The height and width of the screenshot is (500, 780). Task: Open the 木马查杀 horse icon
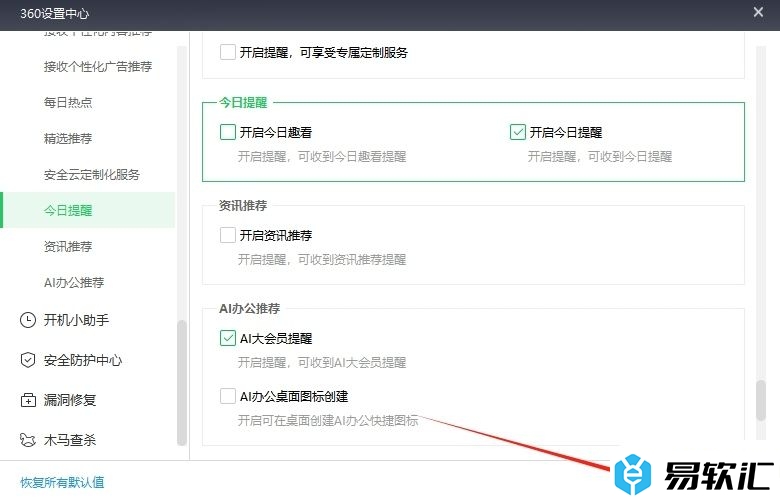pos(28,440)
